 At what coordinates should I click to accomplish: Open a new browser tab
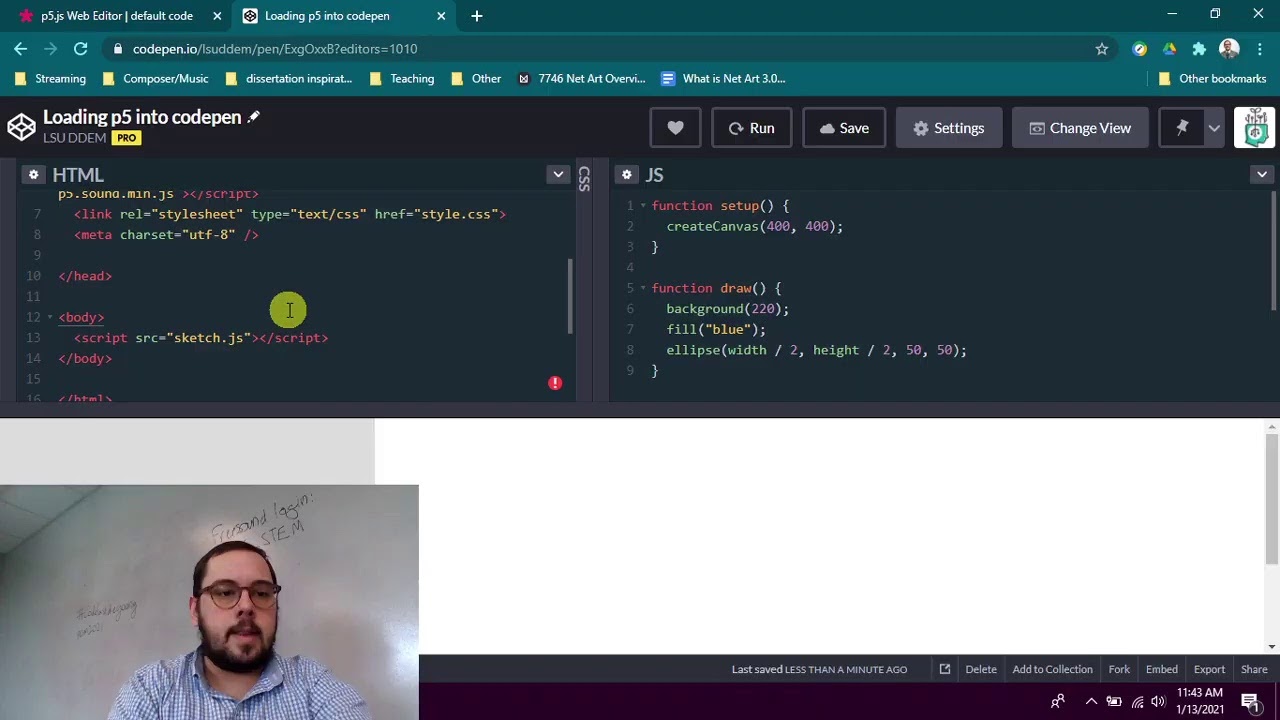pyautogui.click(x=477, y=16)
